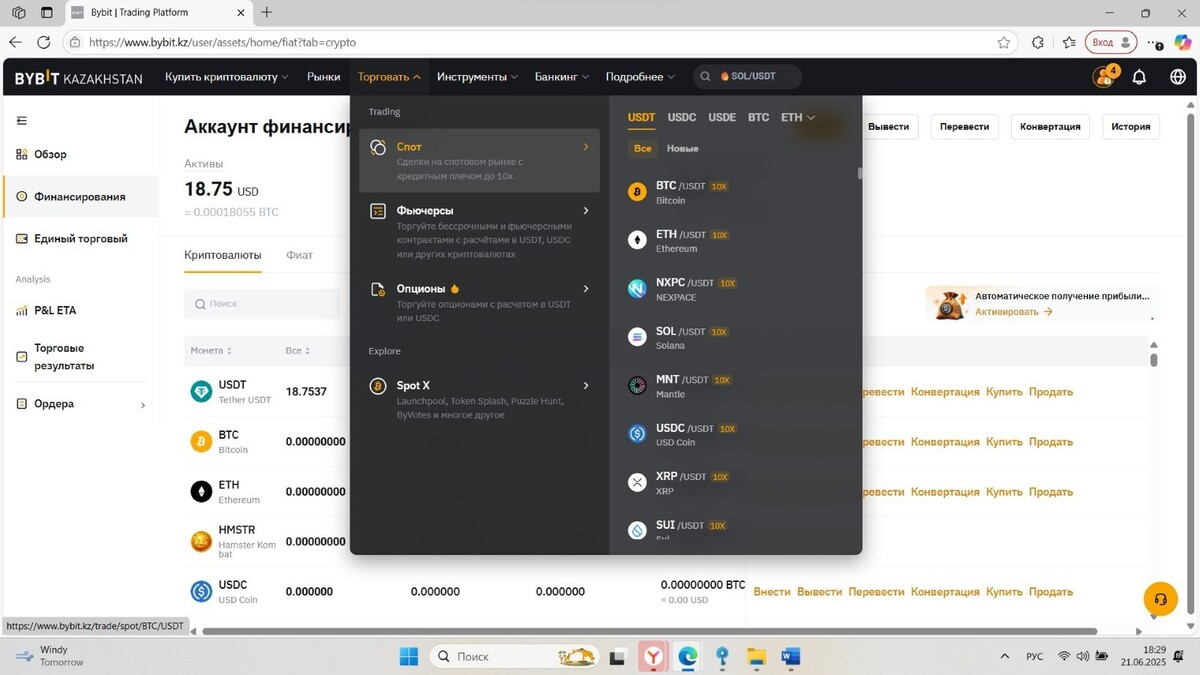Sort the table by the Все column
The height and width of the screenshot is (675, 1200).
click(298, 351)
